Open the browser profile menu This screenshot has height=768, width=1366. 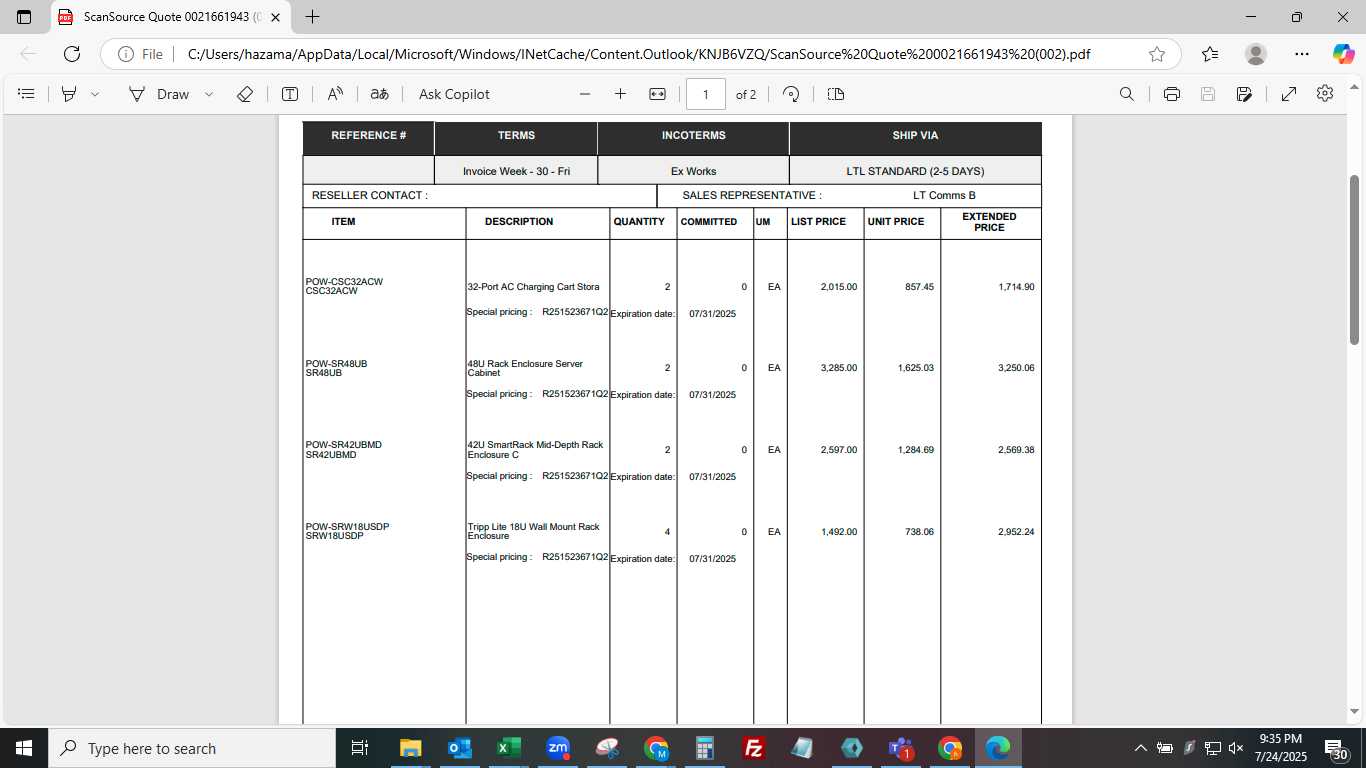[x=1256, y=54]
